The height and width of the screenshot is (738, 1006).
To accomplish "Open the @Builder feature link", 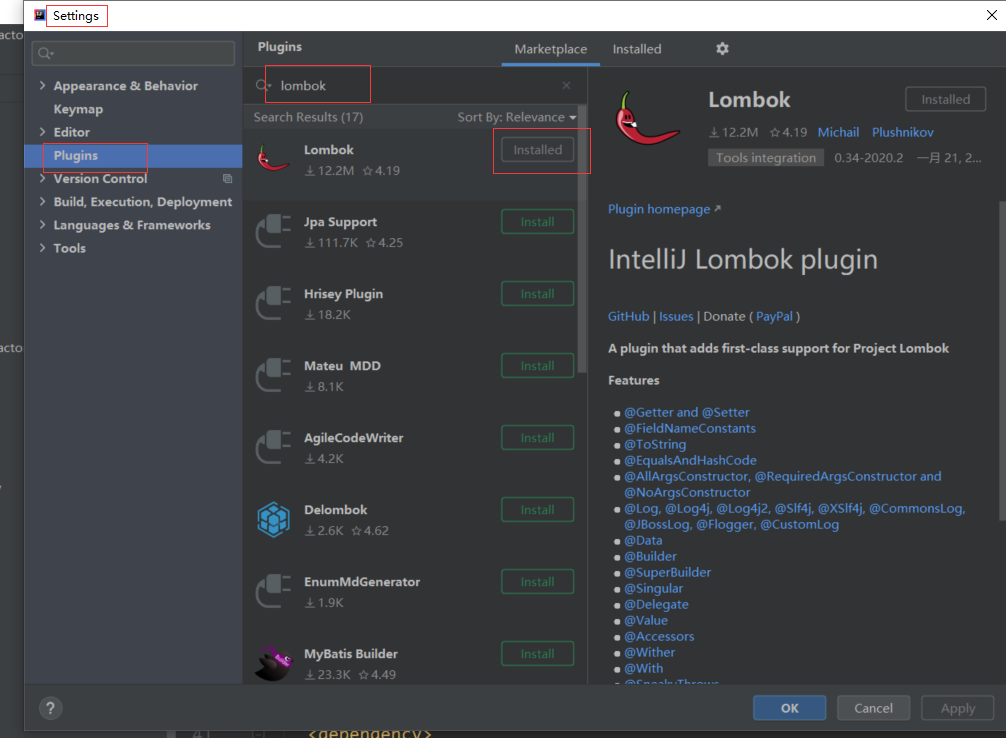I will pyautogui.click(x=651, y=556).
